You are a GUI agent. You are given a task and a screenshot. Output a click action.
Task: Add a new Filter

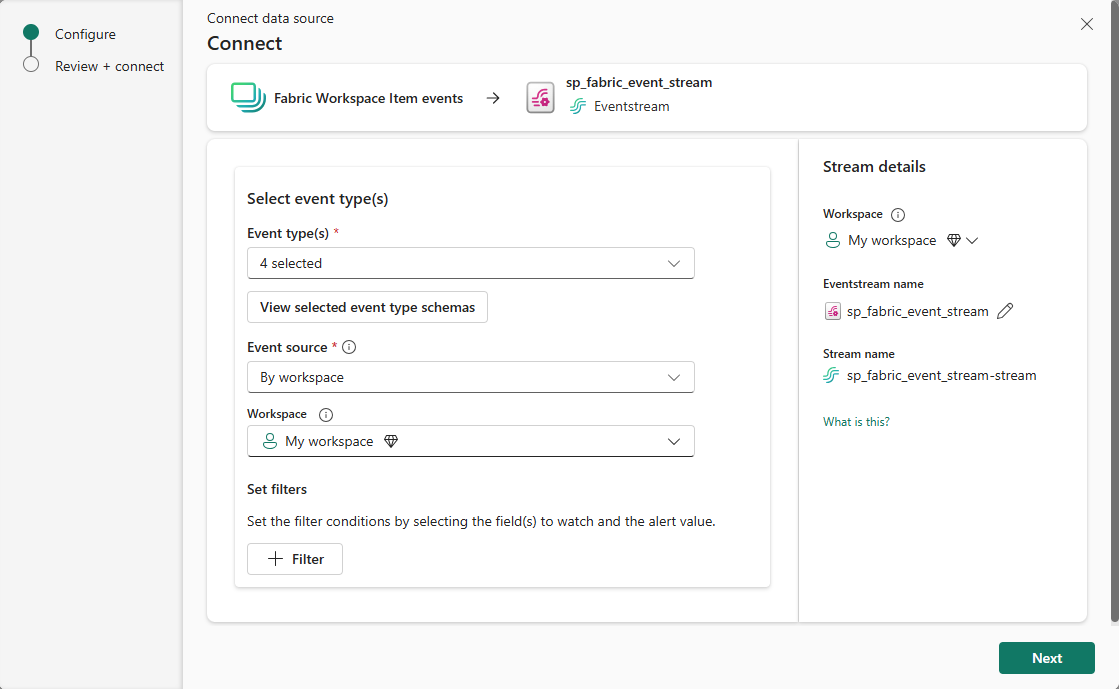point(295,559)
